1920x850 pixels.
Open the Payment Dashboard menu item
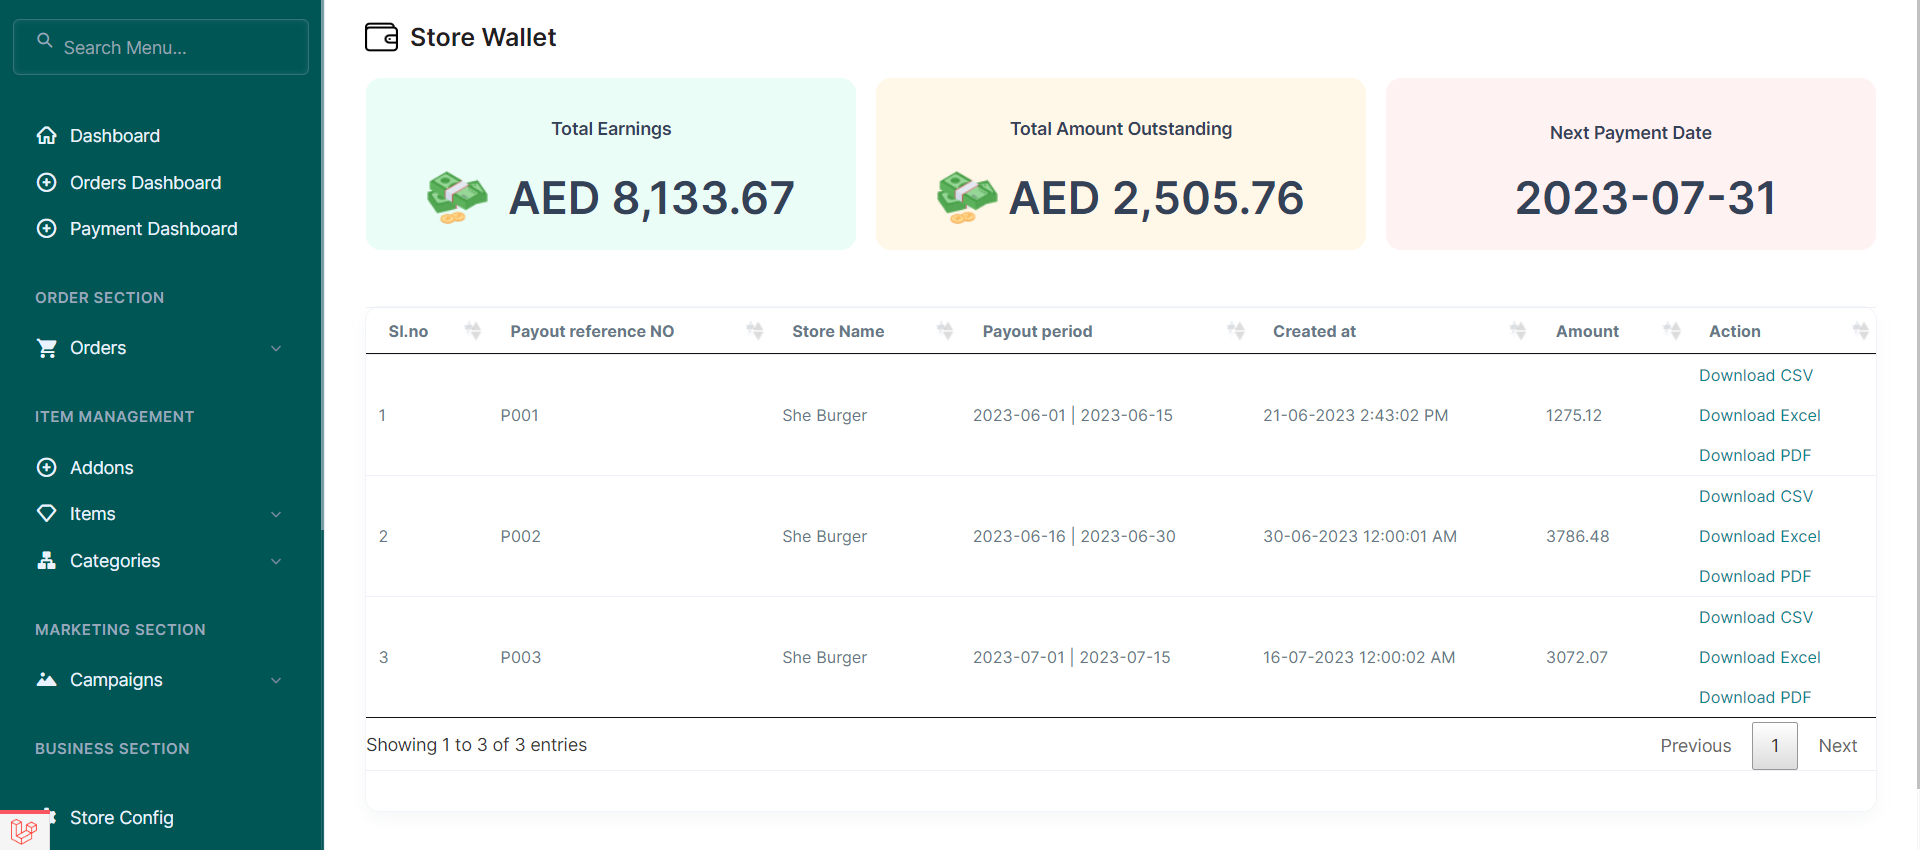point(153,229)
